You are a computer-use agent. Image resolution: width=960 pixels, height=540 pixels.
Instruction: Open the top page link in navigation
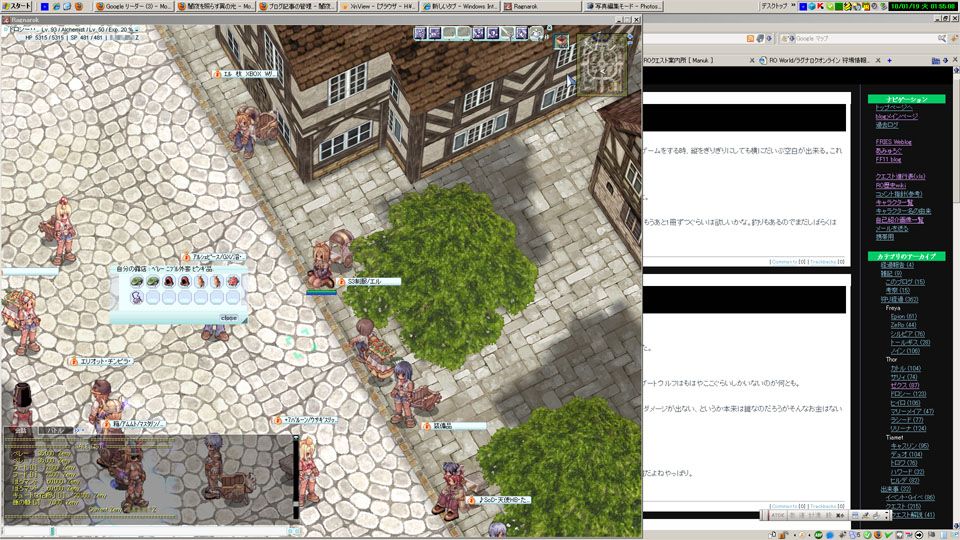(893, 107)
